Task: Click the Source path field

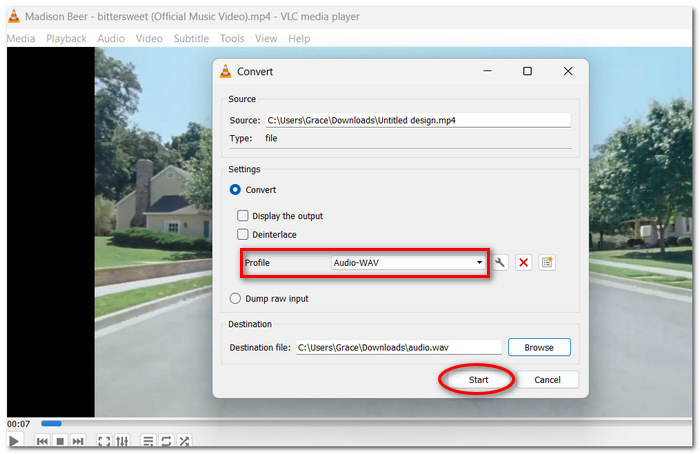Action: point(418,120)
